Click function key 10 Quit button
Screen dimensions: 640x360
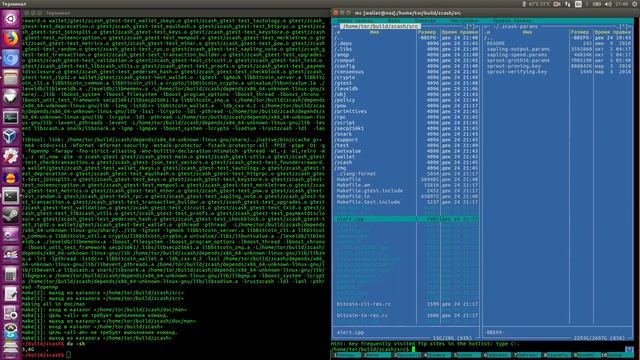pyautogui.click(x=618, y=356)
